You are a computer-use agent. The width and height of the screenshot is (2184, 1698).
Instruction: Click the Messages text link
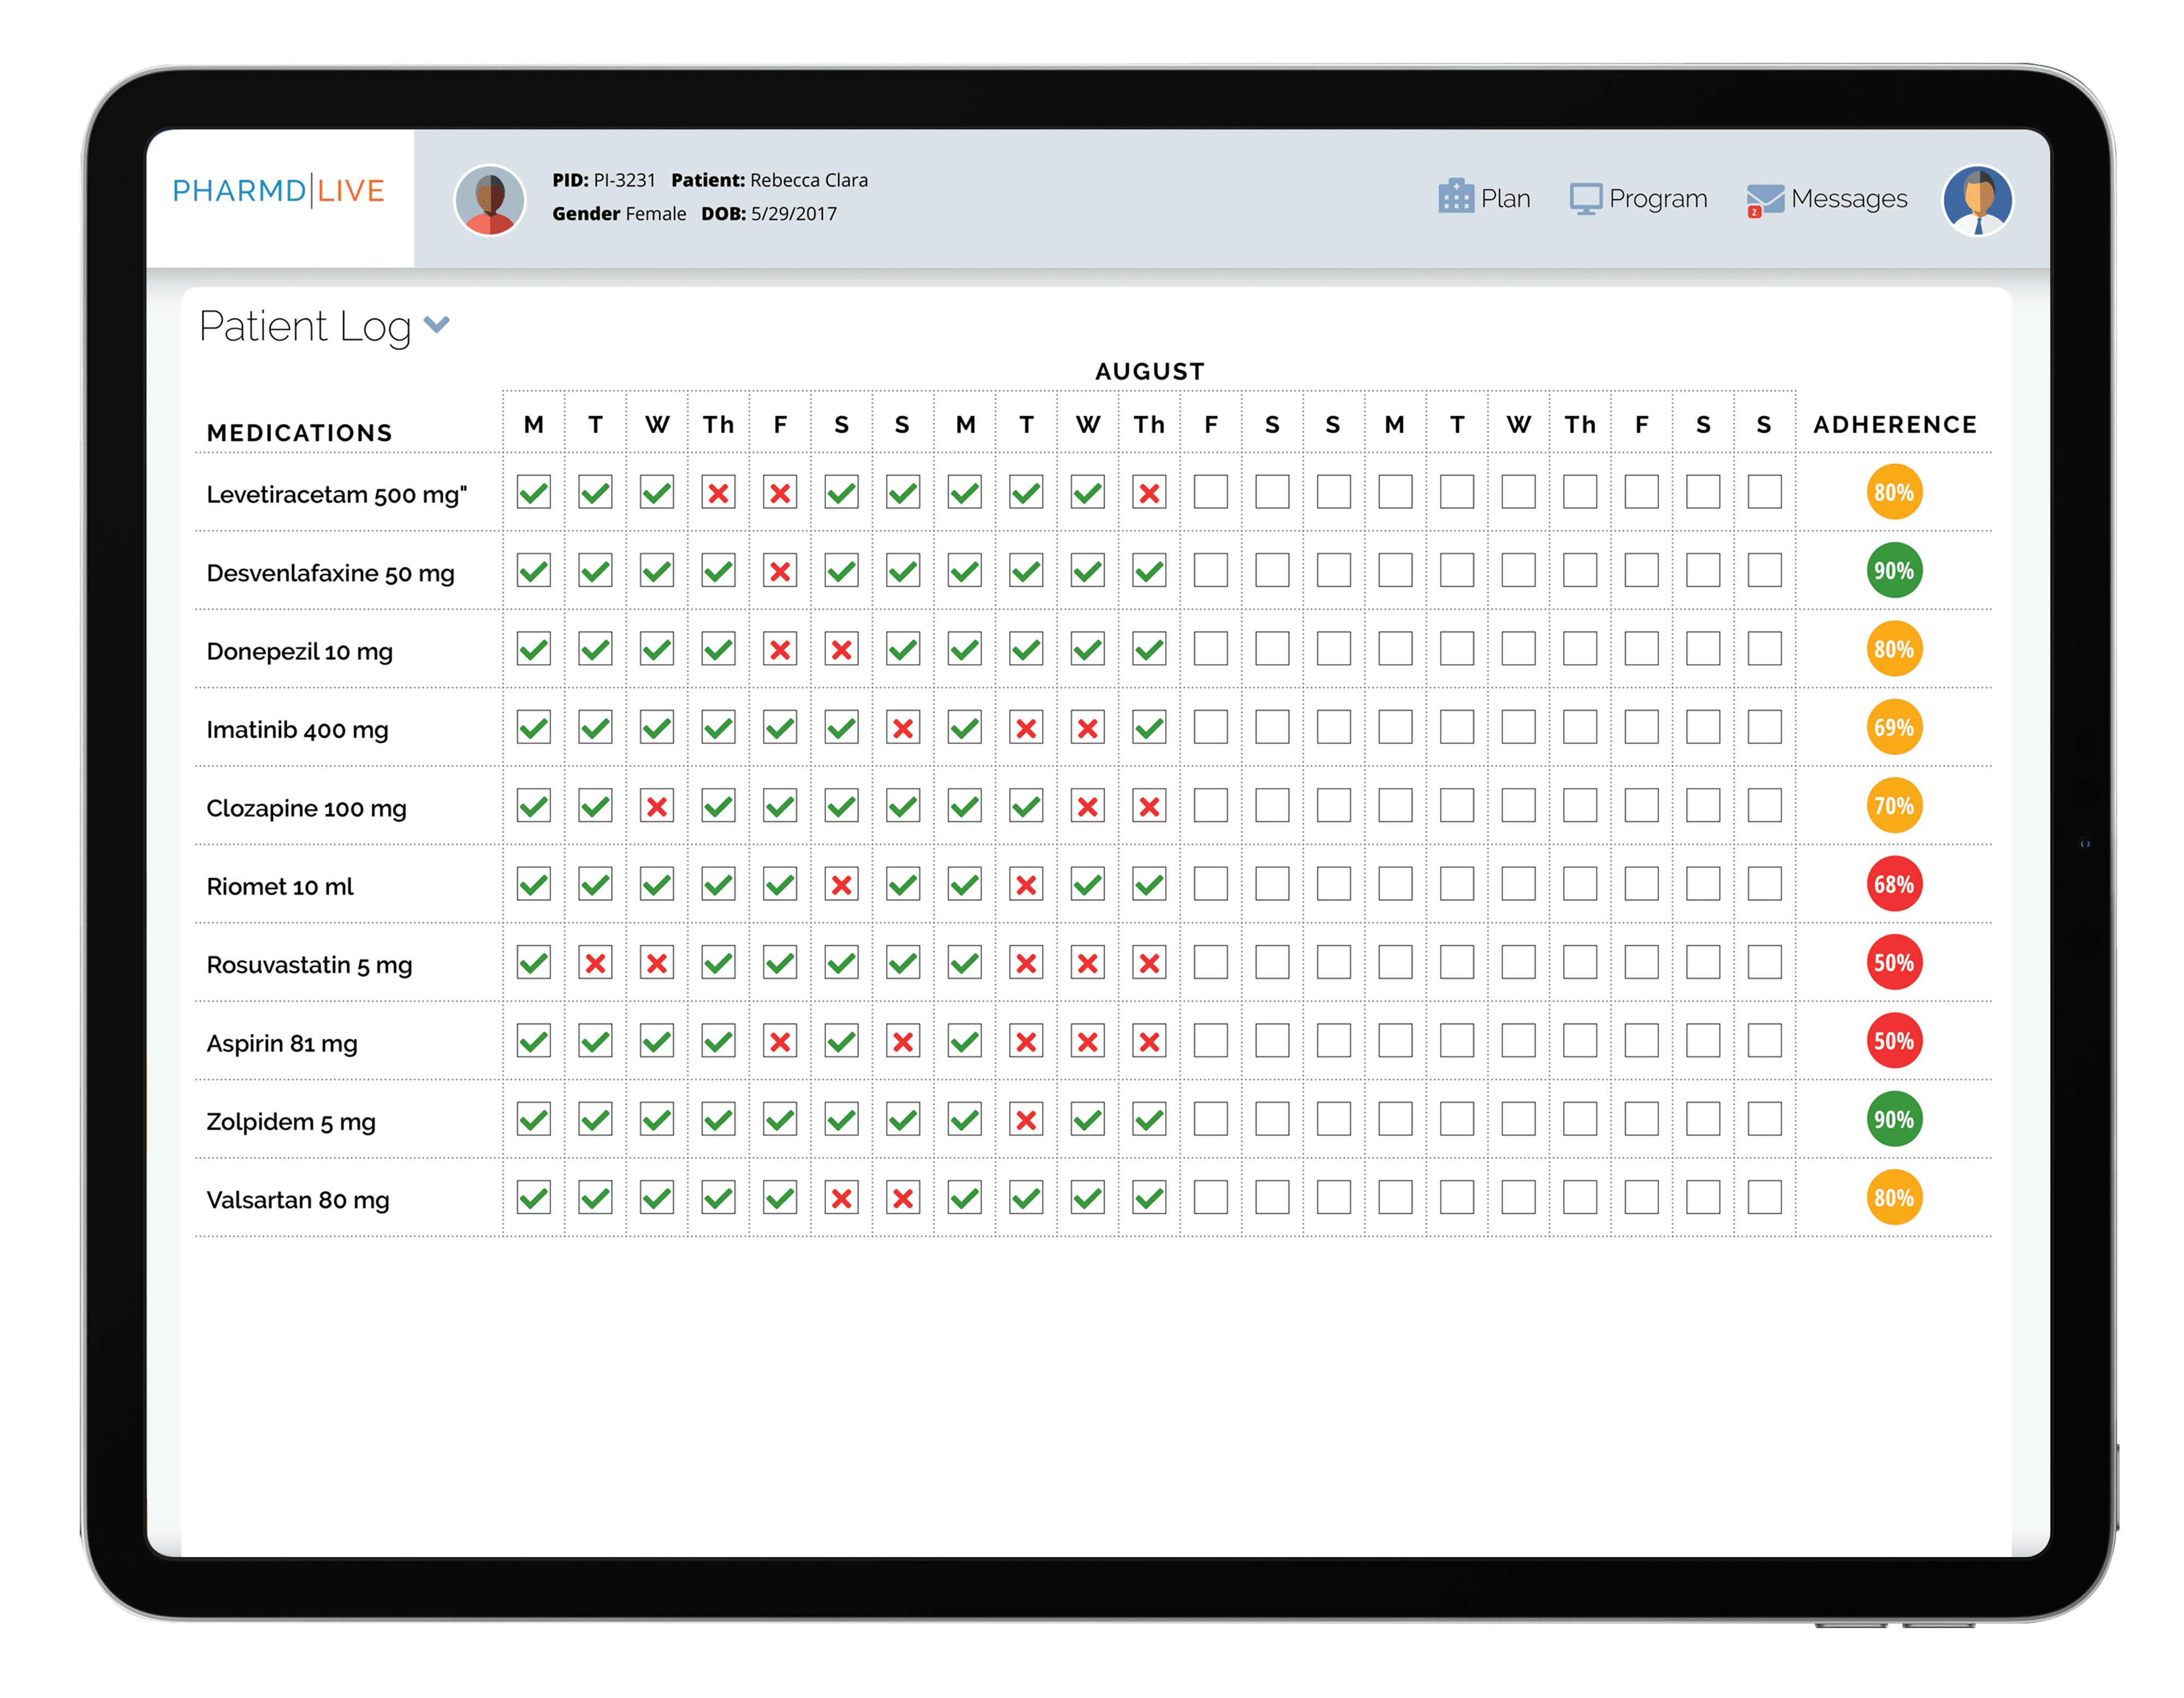pos(1849,199)
